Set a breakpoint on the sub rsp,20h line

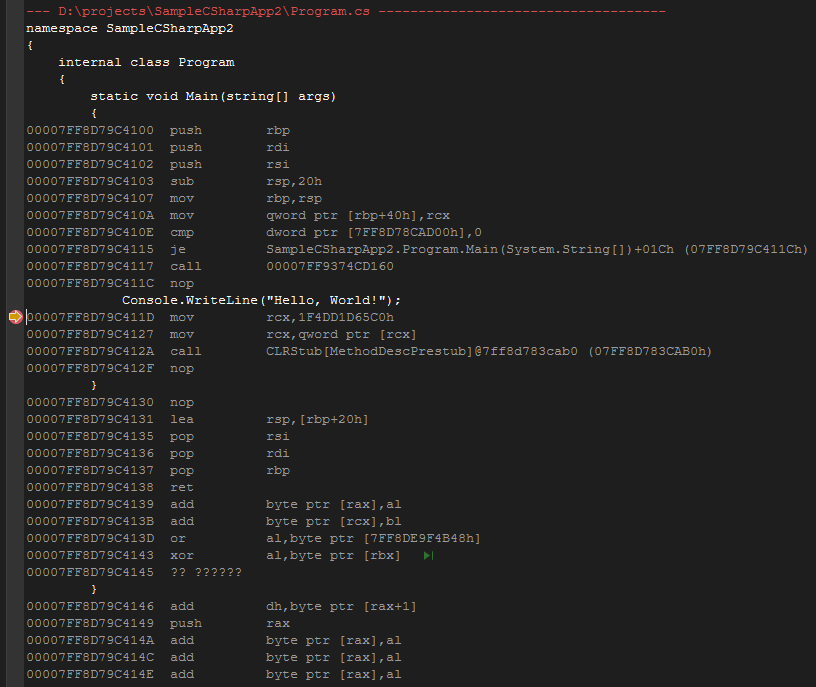tap(14, 181)
